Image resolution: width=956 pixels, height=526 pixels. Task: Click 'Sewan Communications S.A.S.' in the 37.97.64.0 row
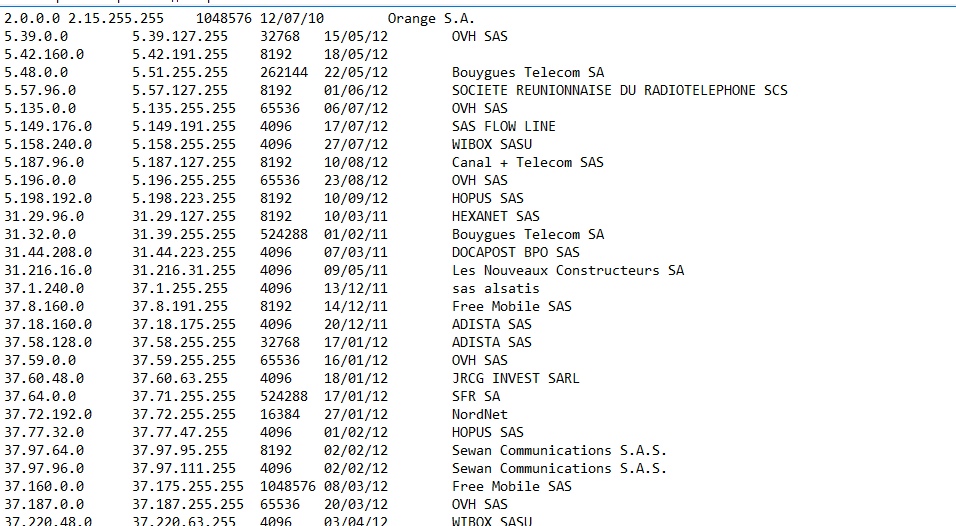pyautogui.click(x=559, y=450)
